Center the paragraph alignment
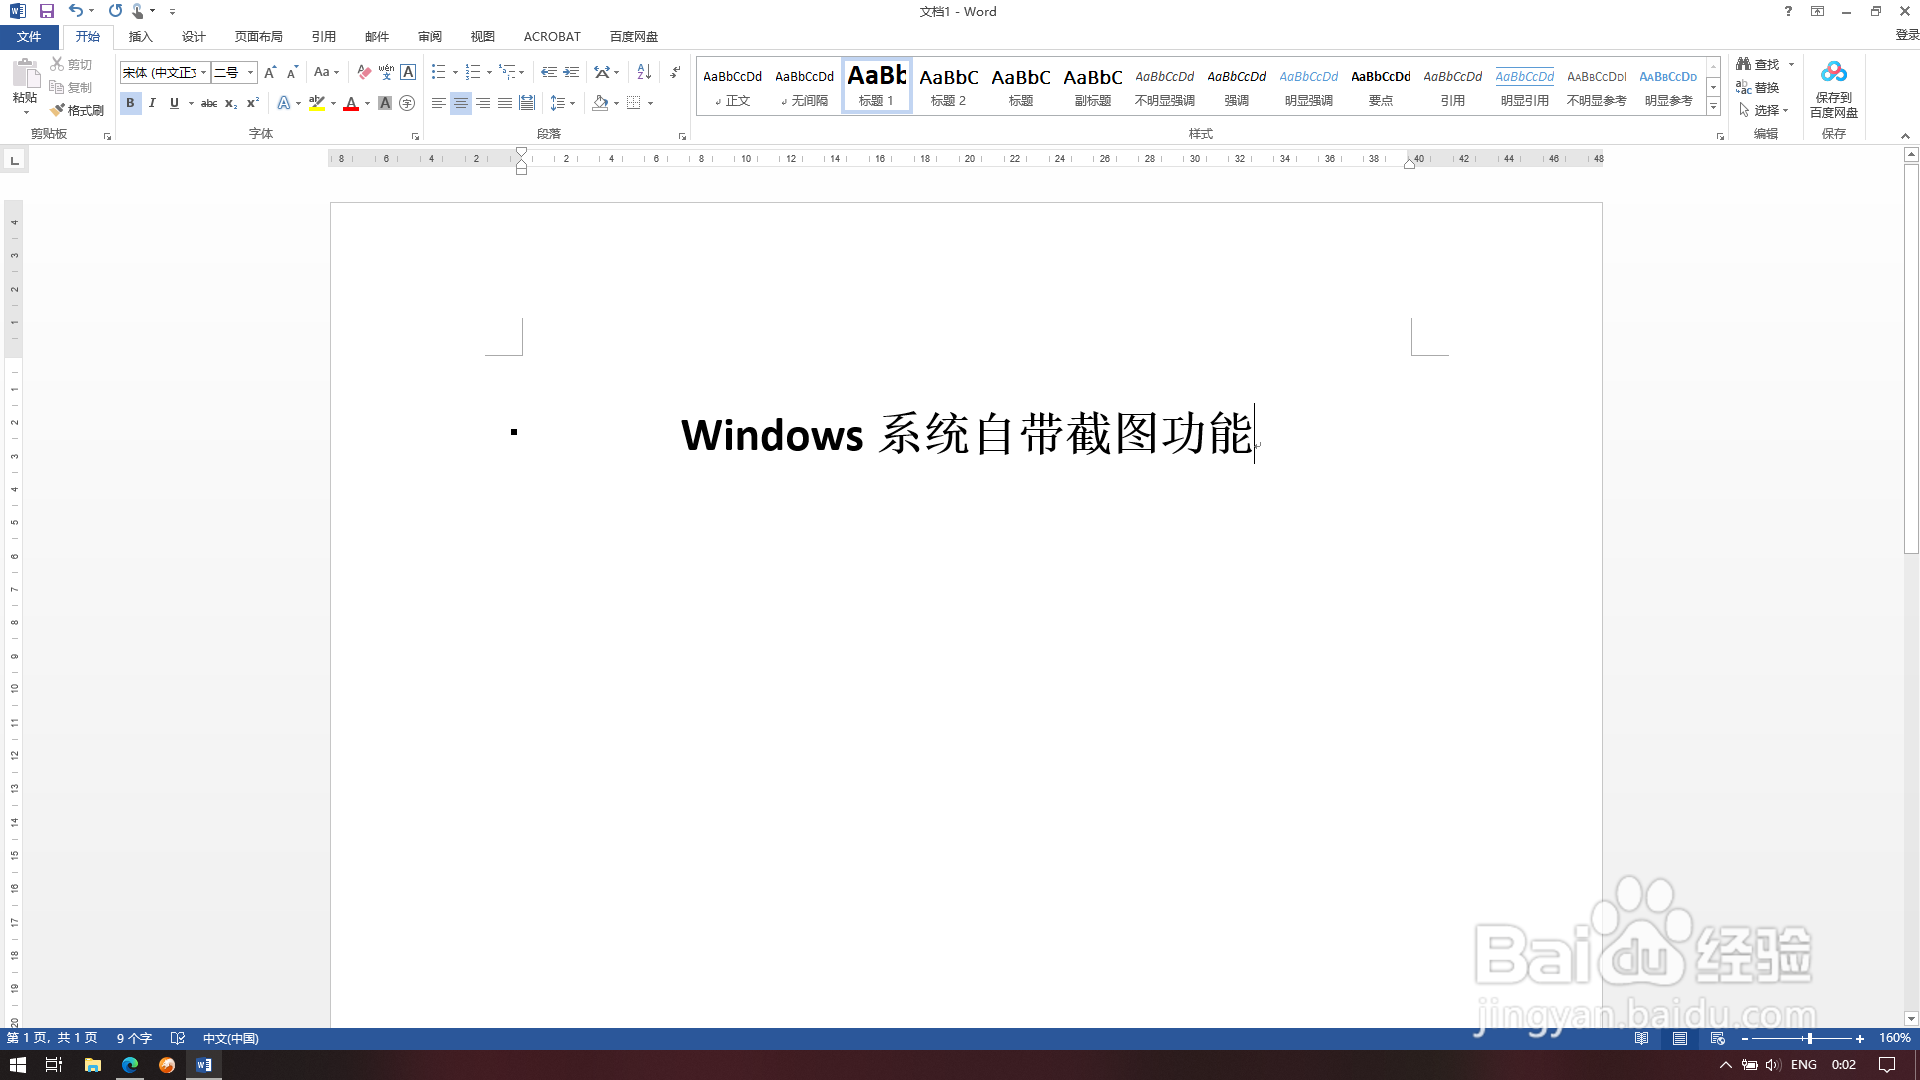Viewport: 1920px width, 1080px height. point(461,103)
